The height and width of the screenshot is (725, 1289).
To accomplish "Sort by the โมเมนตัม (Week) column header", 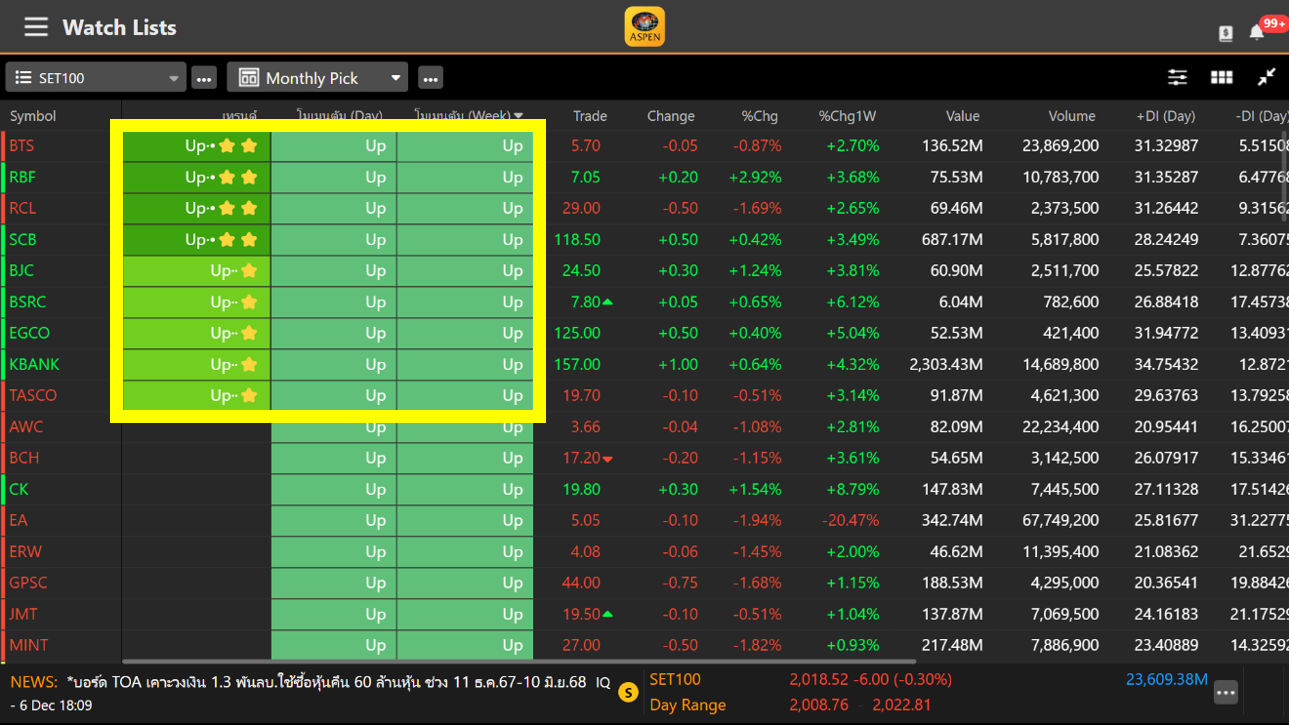I will 469,116.
